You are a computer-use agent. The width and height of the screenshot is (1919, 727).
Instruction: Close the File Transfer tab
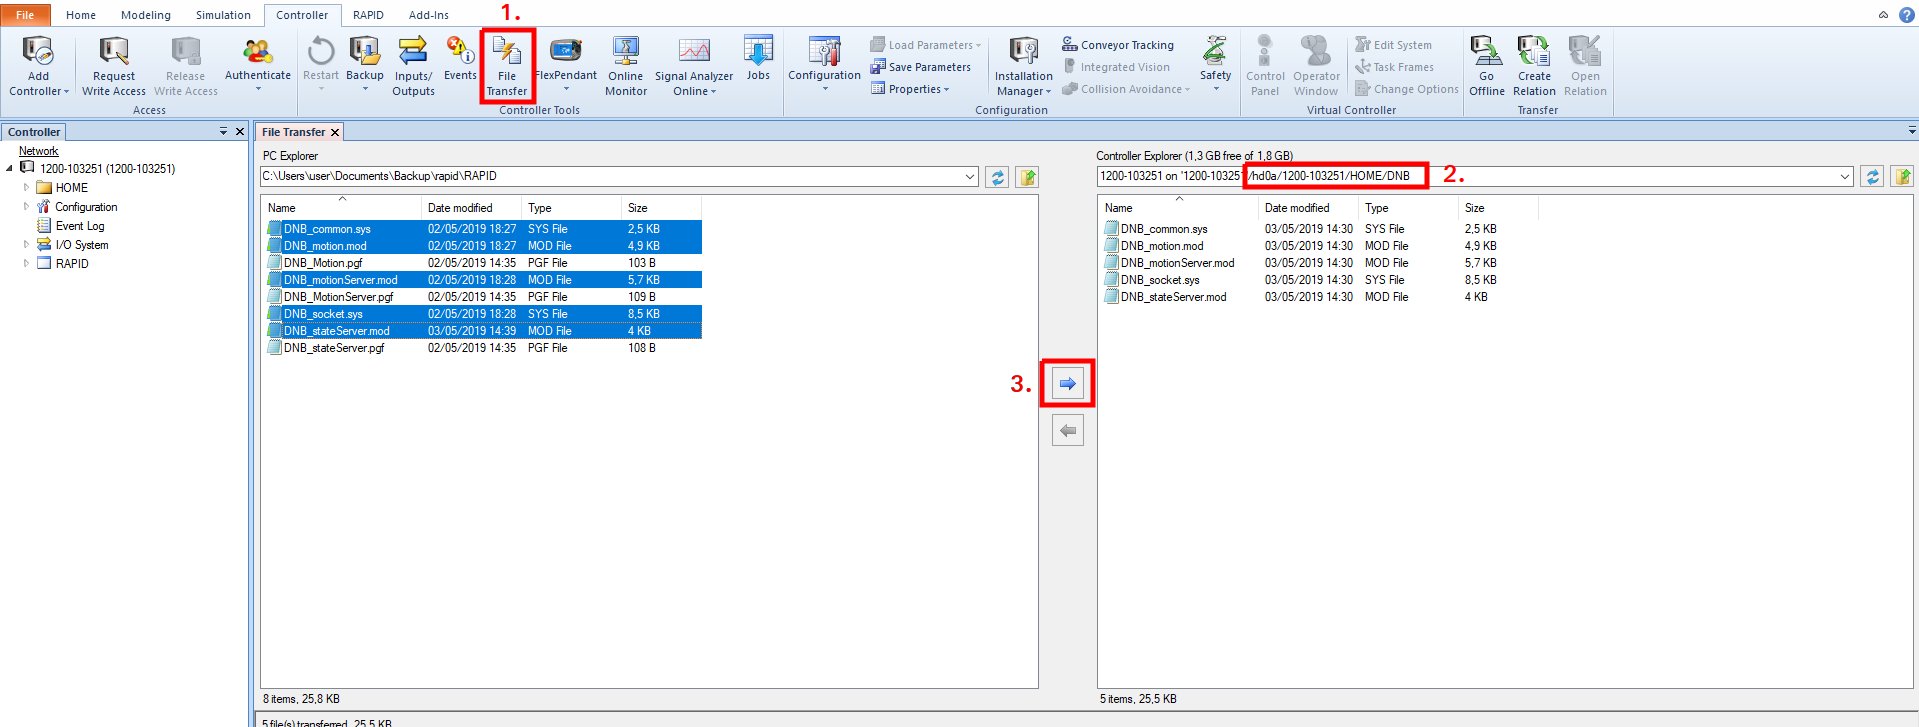[x=335, y=132]
